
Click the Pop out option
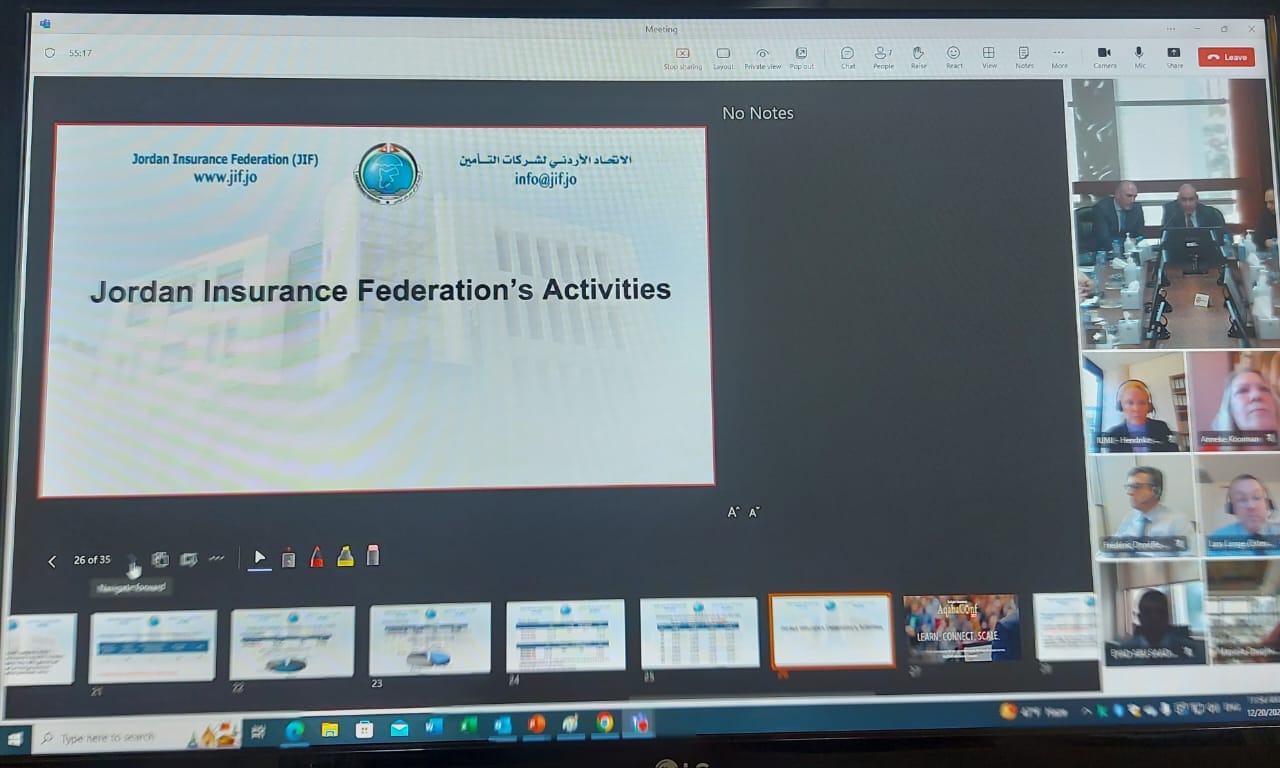801,57
